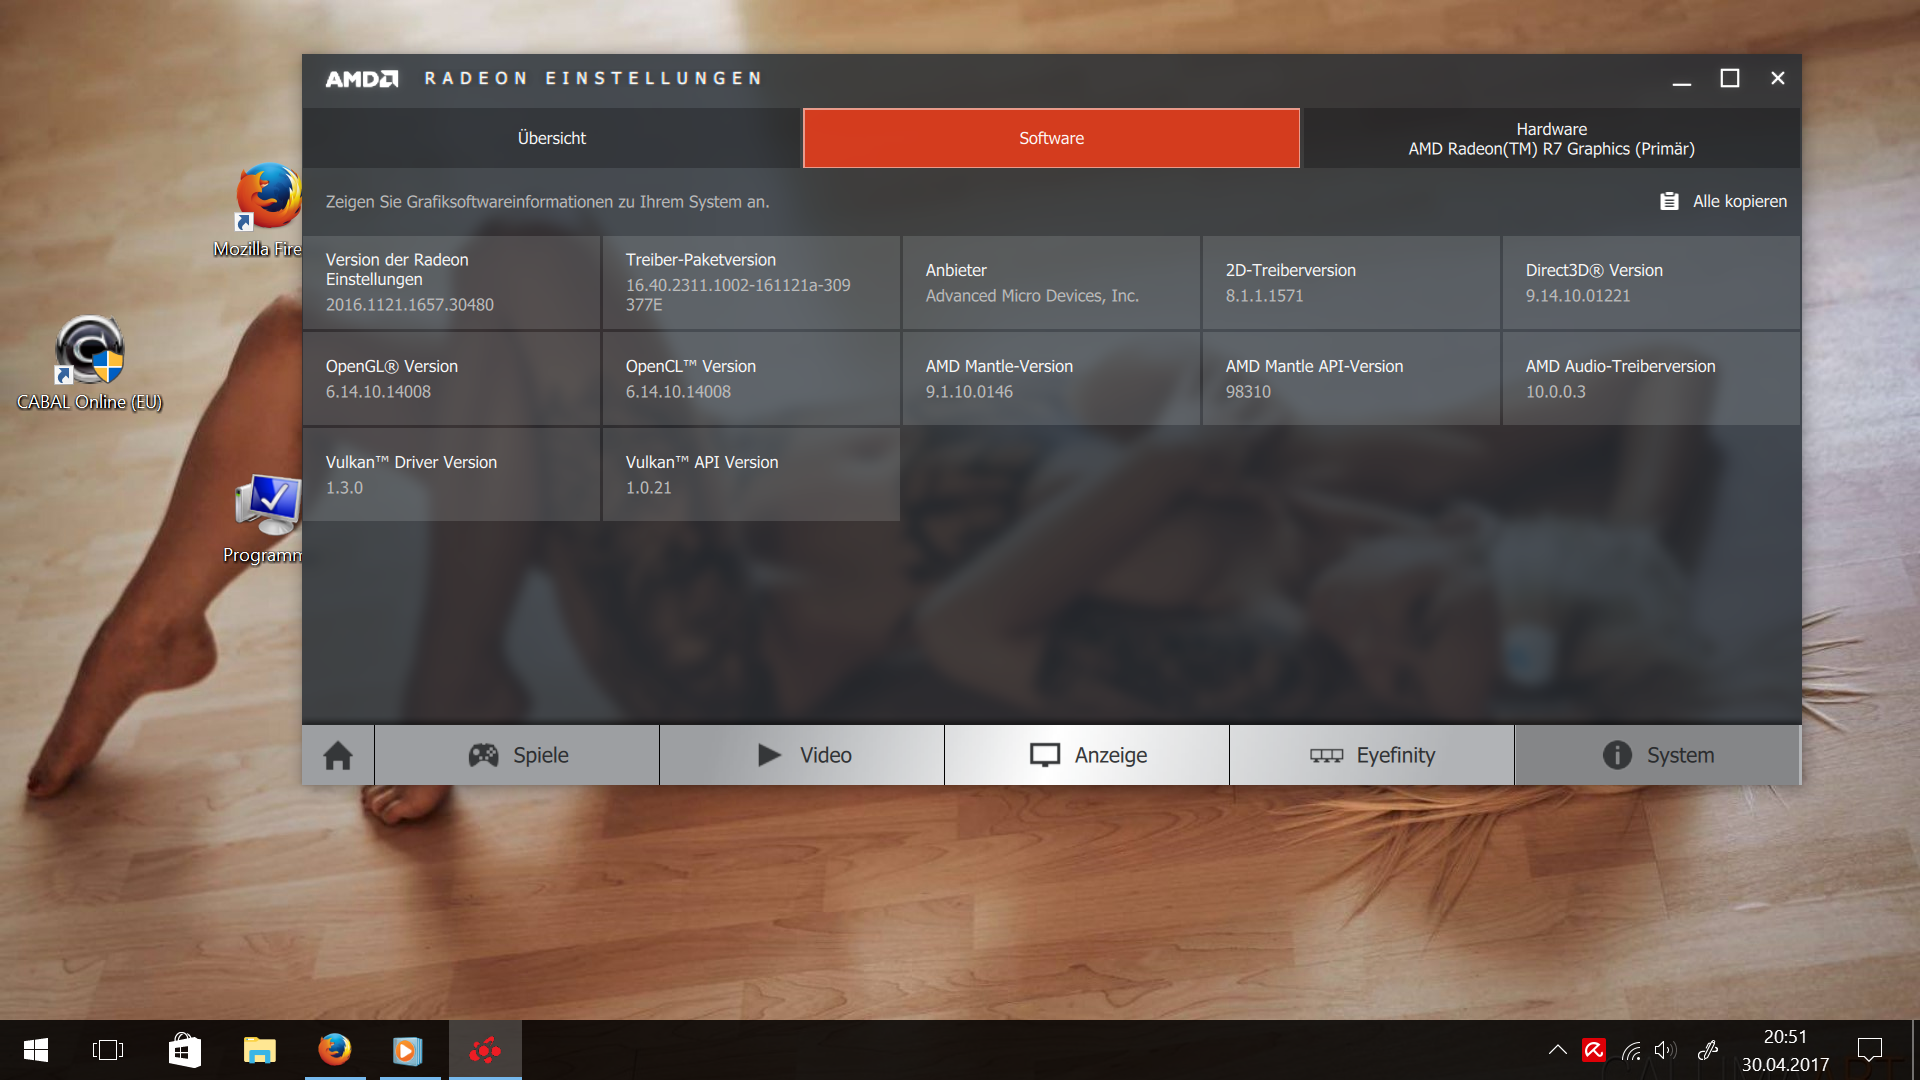Click the OpenGL Version tile
The width and height of the screenshot is (1920, 1080).
[451, 378]
